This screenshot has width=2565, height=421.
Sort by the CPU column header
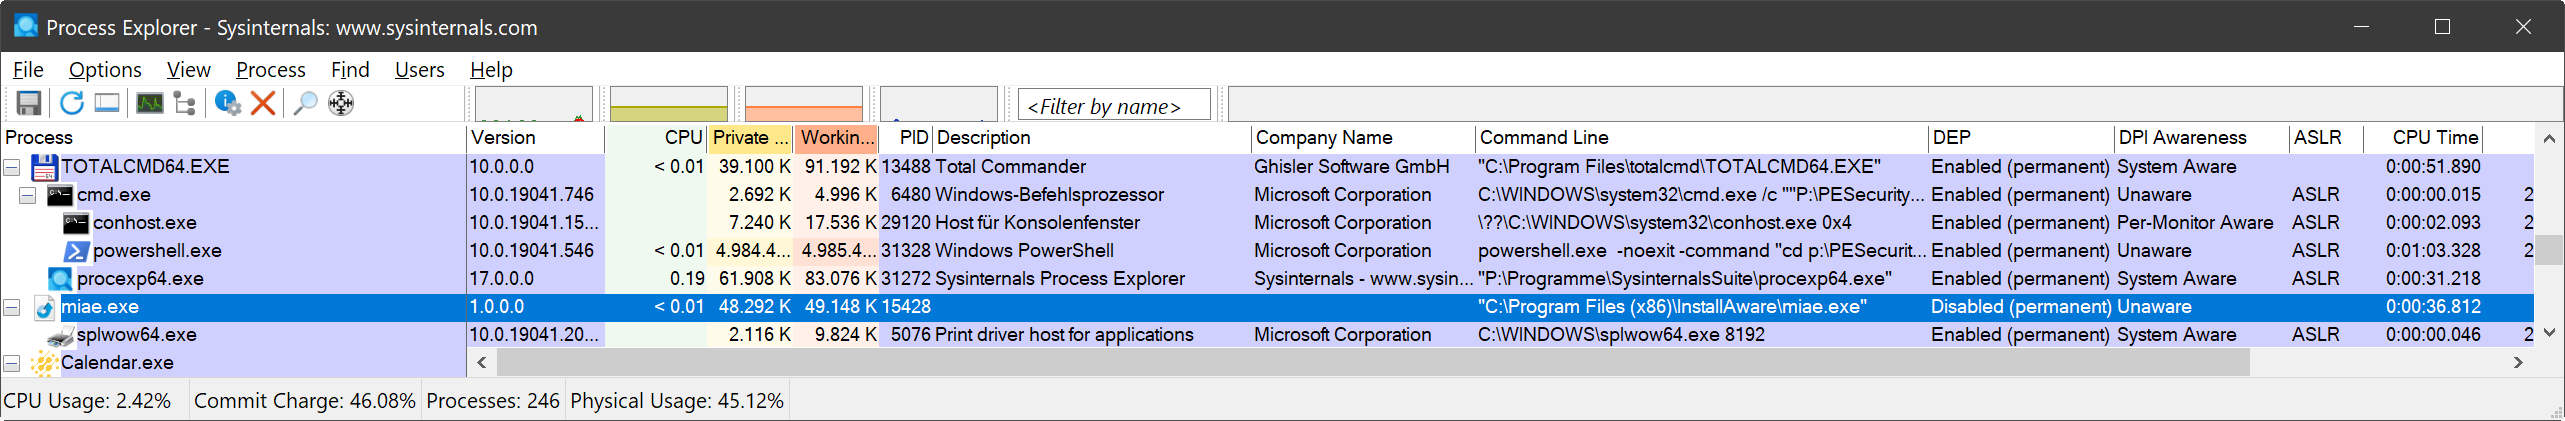coord(657,138)
